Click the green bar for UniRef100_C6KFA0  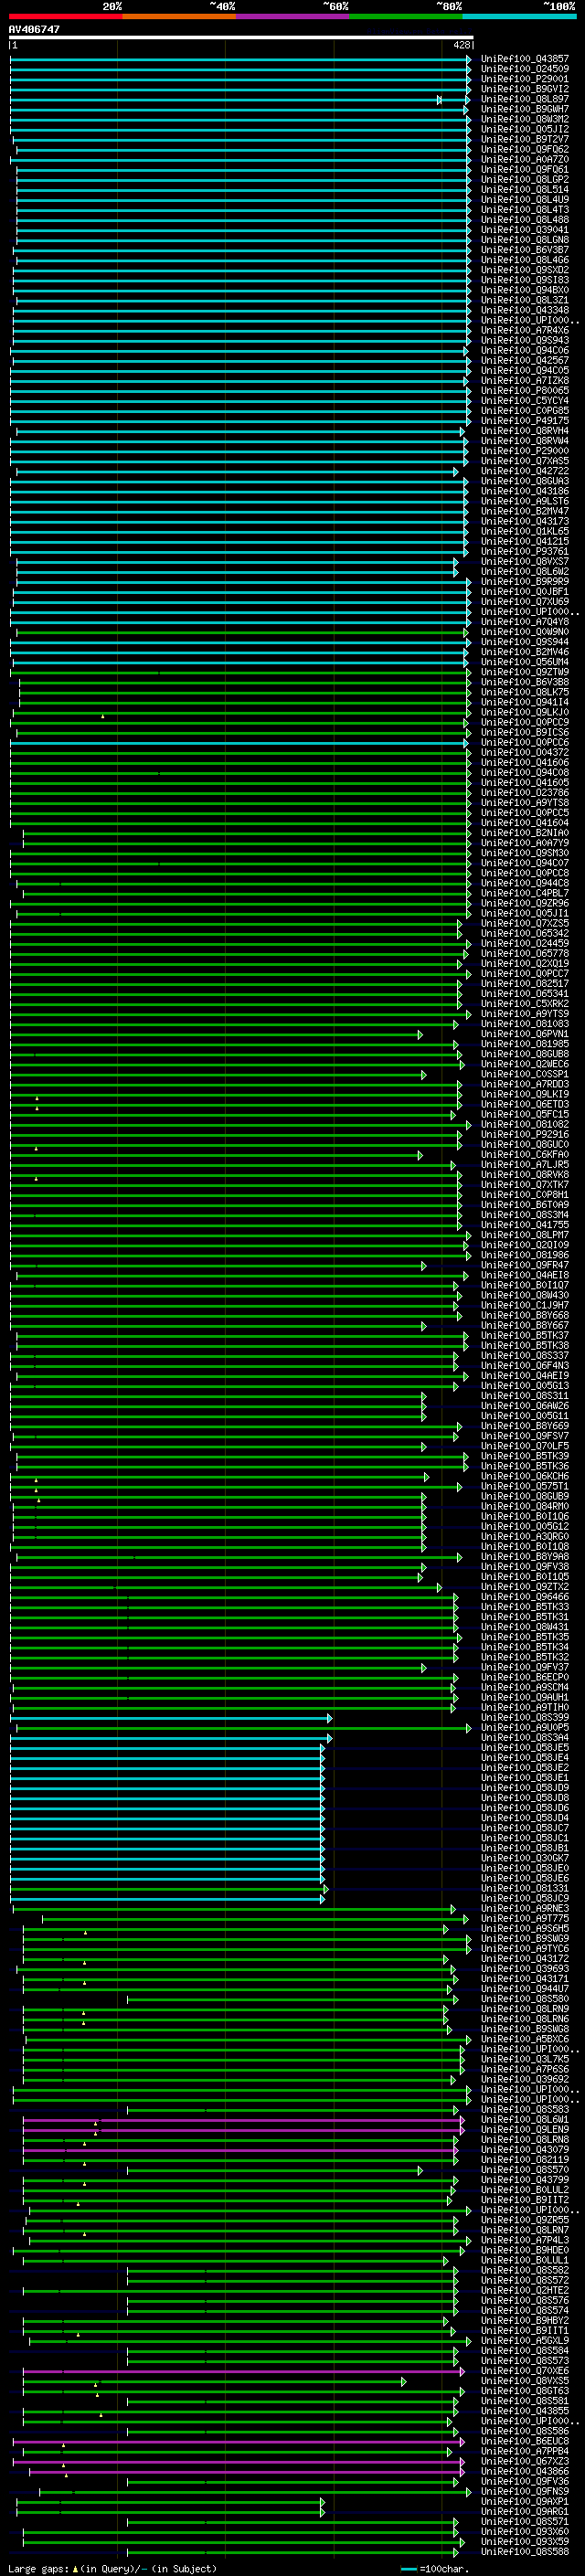[x=216, y=1156]
